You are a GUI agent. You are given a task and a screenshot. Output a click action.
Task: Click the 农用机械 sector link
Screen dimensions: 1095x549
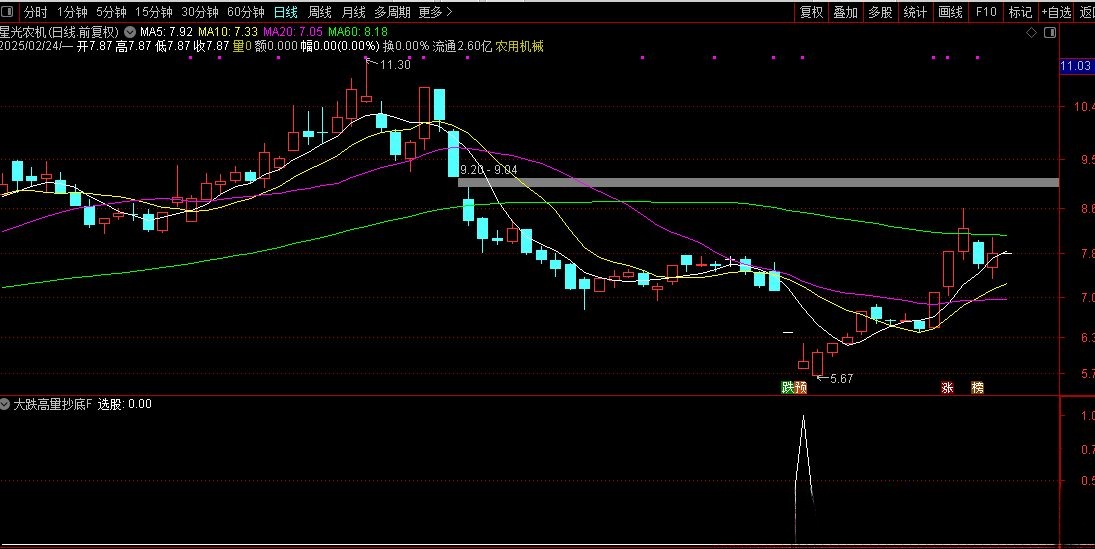pyautogui.click(x=520, y=46)
